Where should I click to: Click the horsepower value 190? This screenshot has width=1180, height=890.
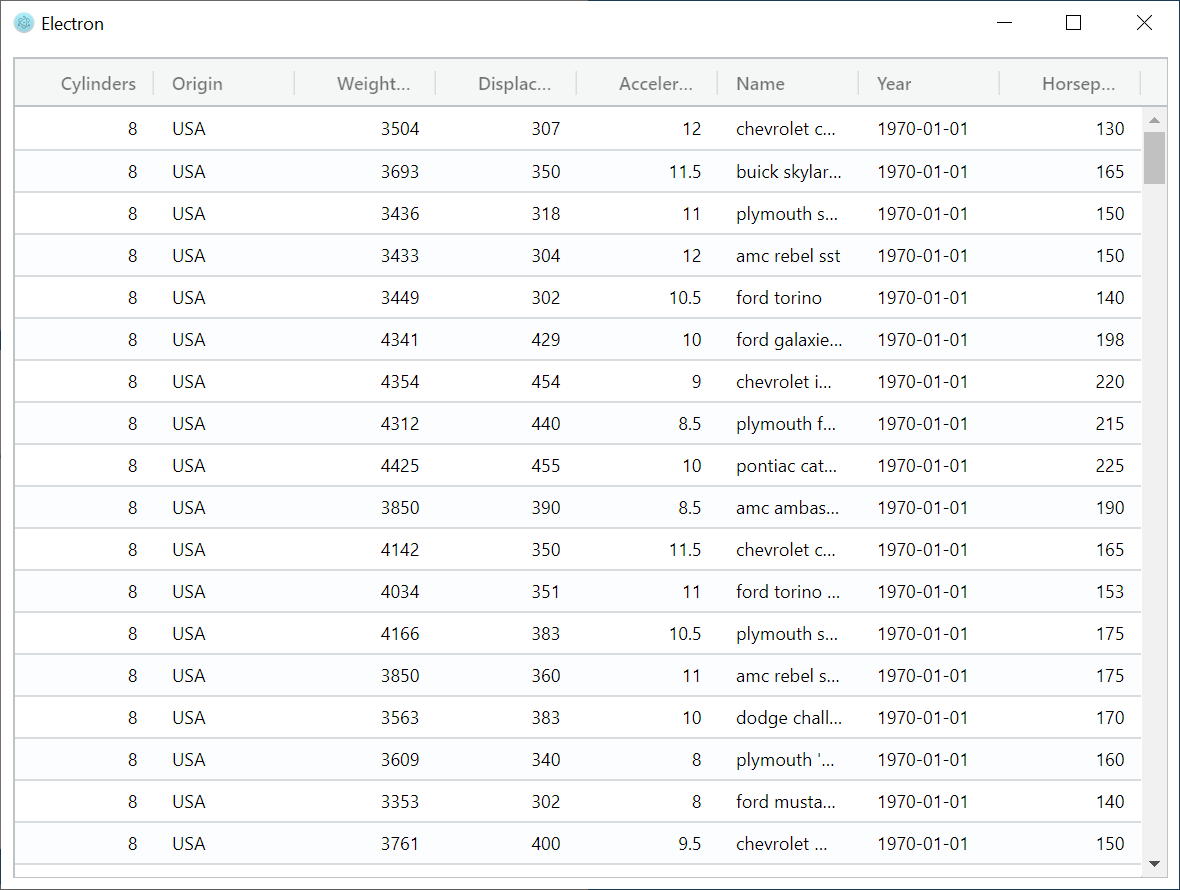[x=1110, y=508]
